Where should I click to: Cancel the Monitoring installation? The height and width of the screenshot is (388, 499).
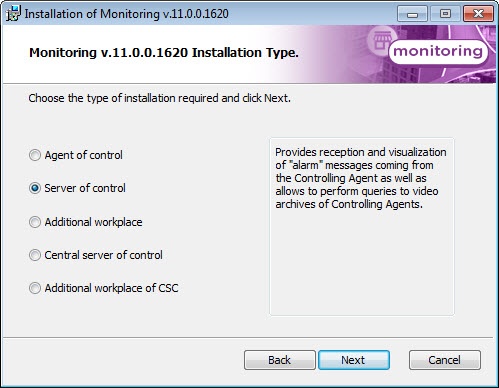point(445,360)
